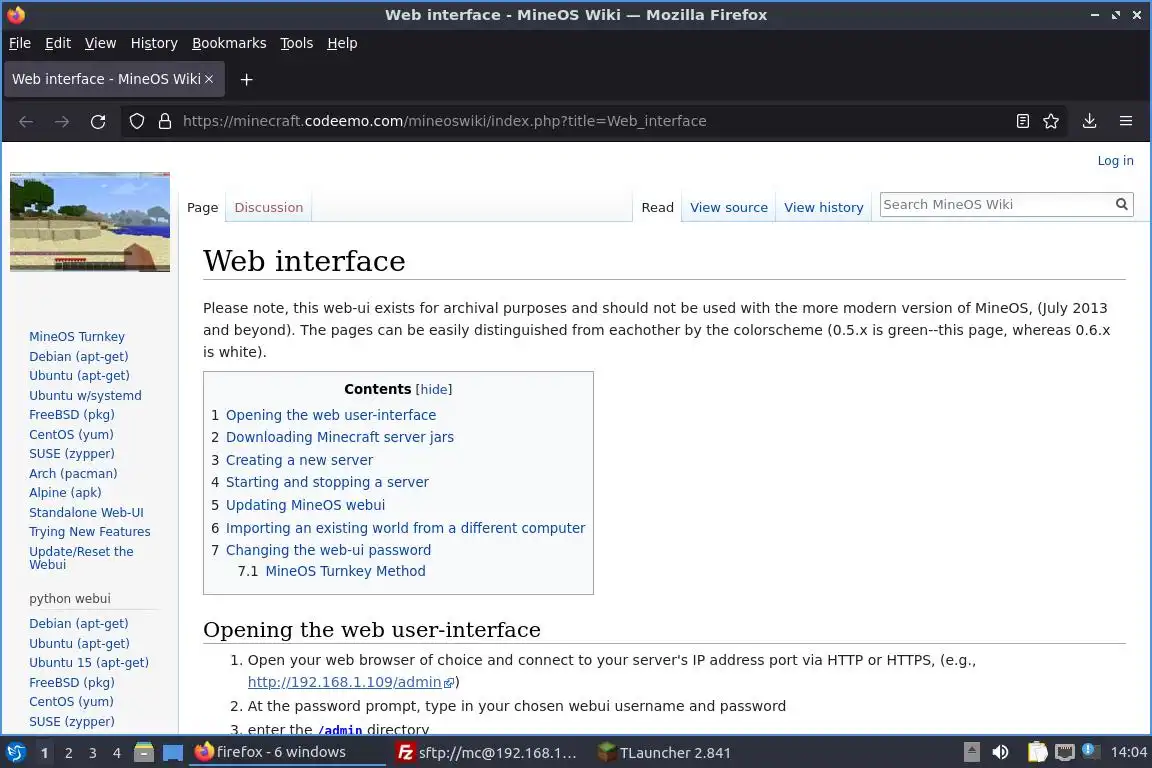Viewport: 1152px width, 768px height.
Task: Switch to the Discussion tab
Action: 269,207
